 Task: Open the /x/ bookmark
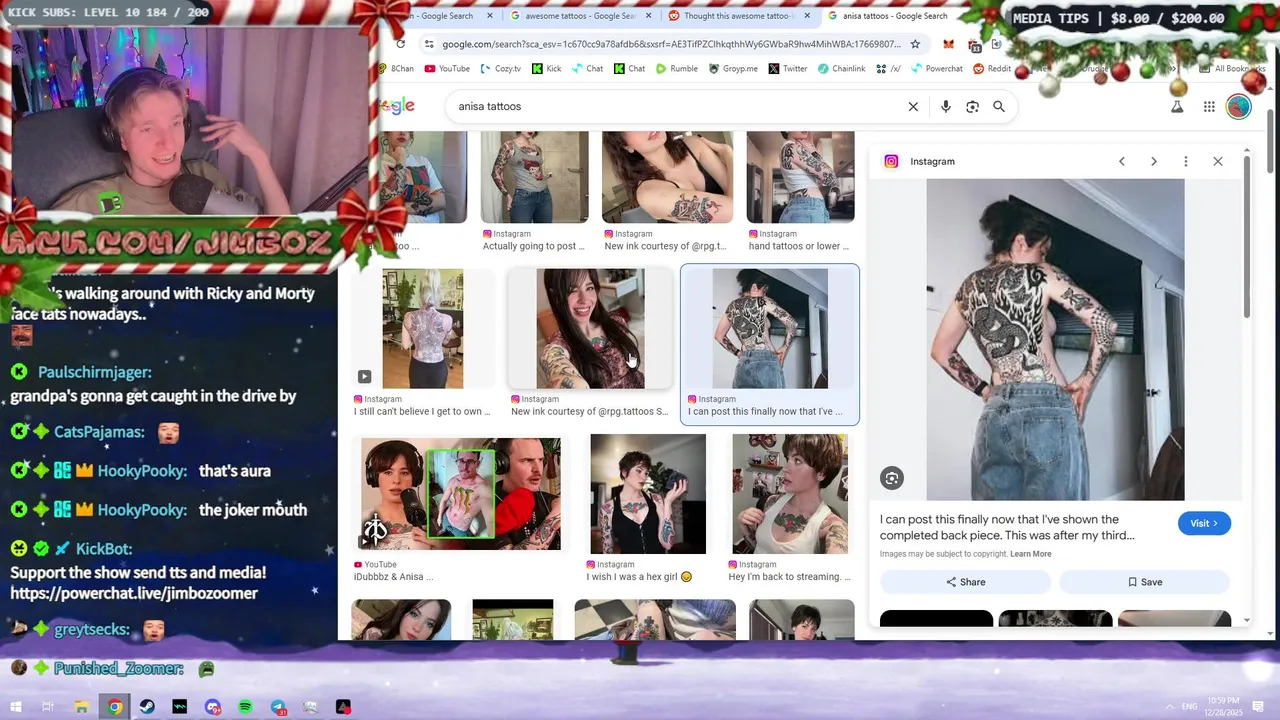click(888, 69)
